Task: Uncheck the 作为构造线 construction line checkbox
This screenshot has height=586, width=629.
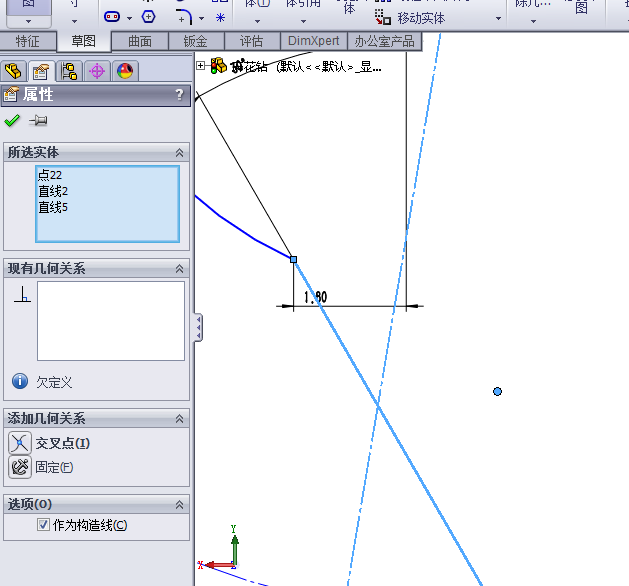Action: tap(43, 525)
